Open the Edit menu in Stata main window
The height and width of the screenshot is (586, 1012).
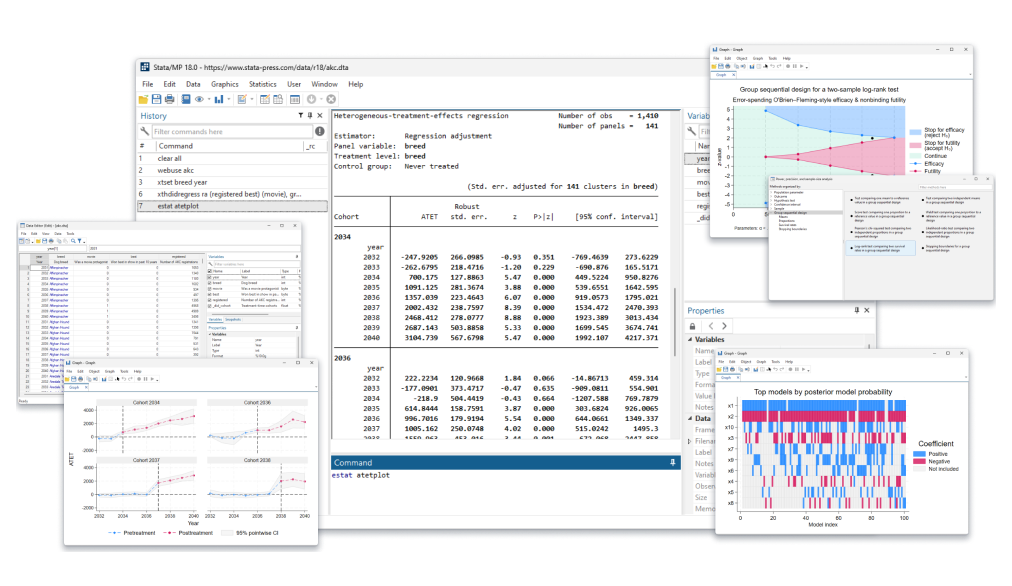169,84
